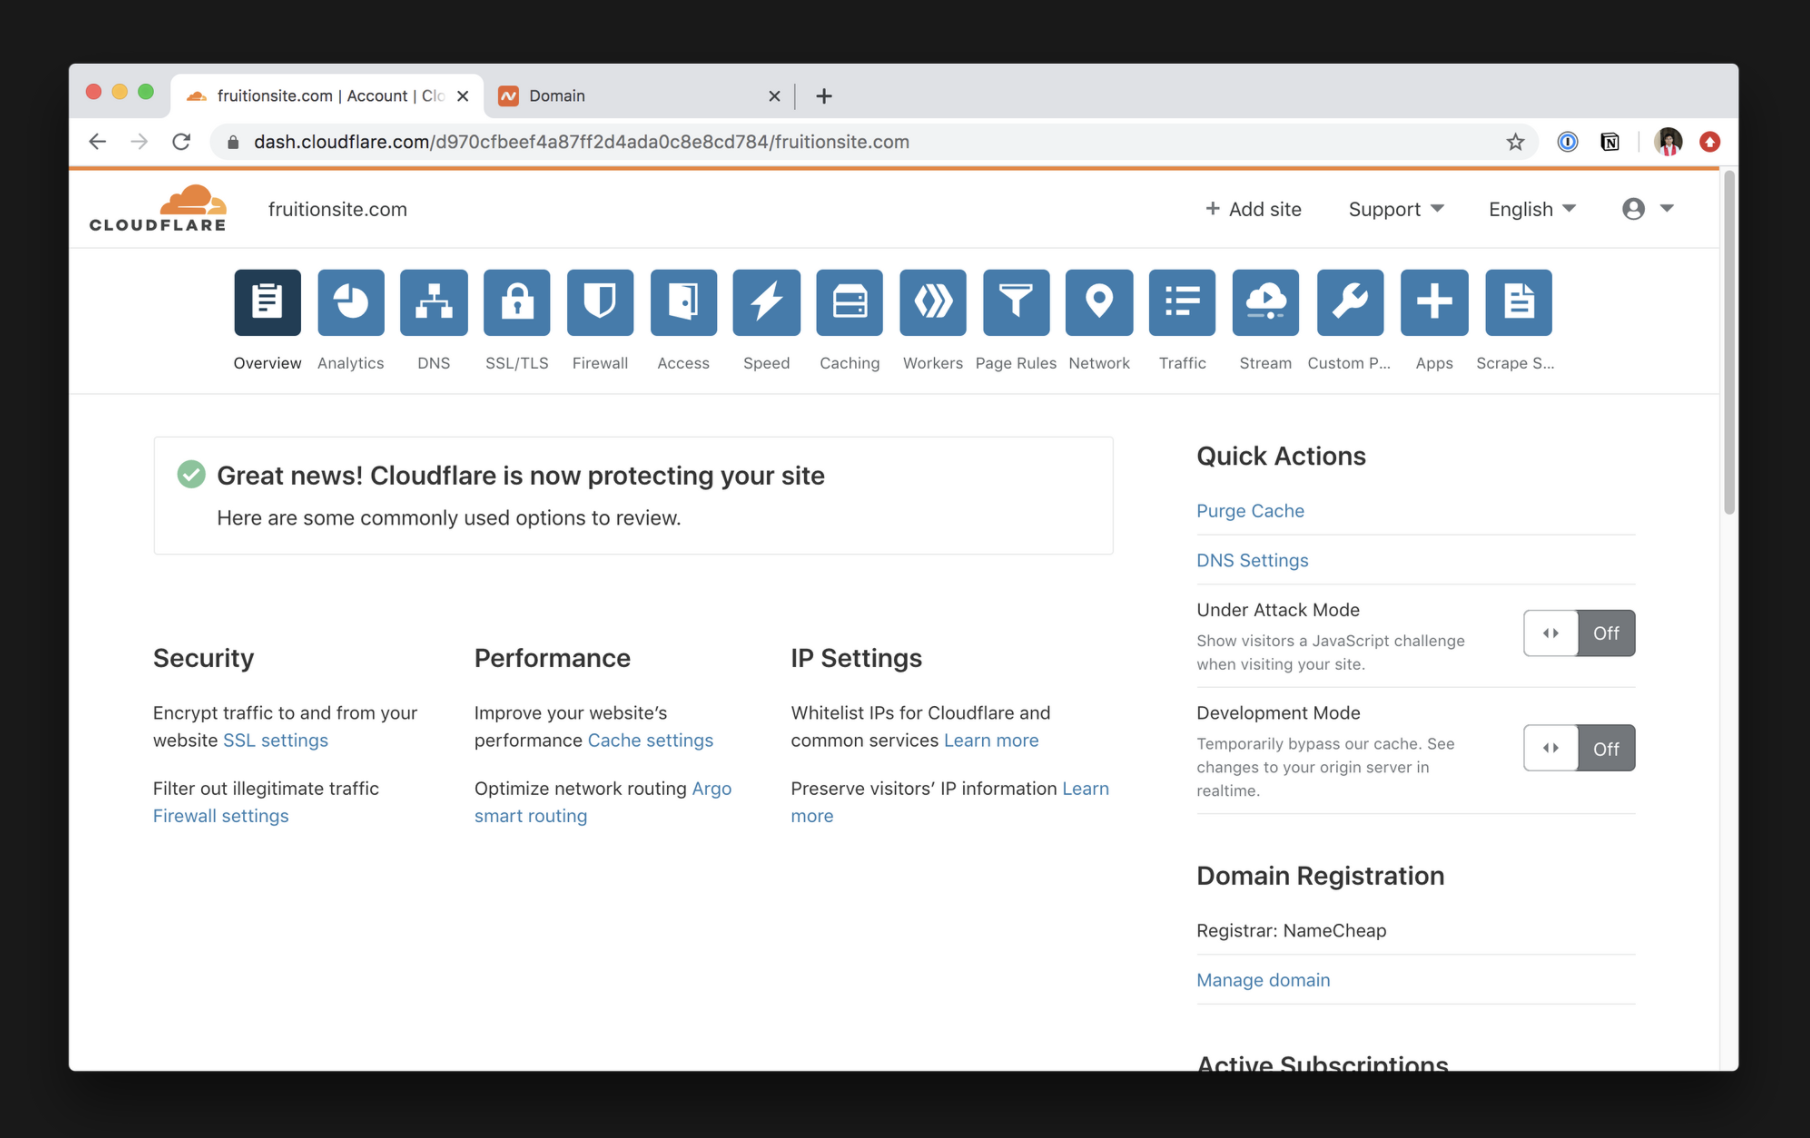Open the Stream cloud icon

click(1265, 302)
